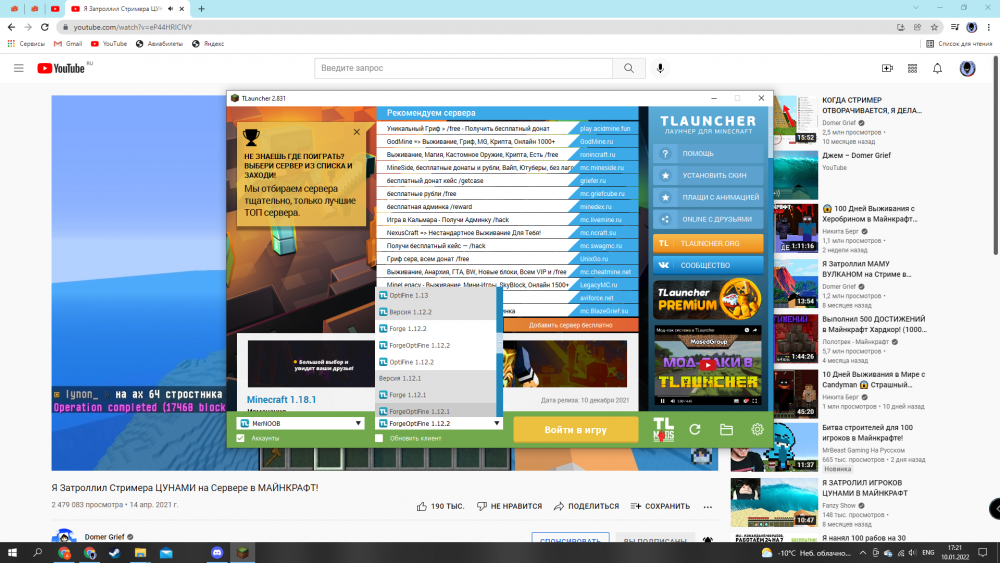Viewport: 1000px width, 563px height.
Task: Select Версия 1.12.2 in version list
Action: 436,312
